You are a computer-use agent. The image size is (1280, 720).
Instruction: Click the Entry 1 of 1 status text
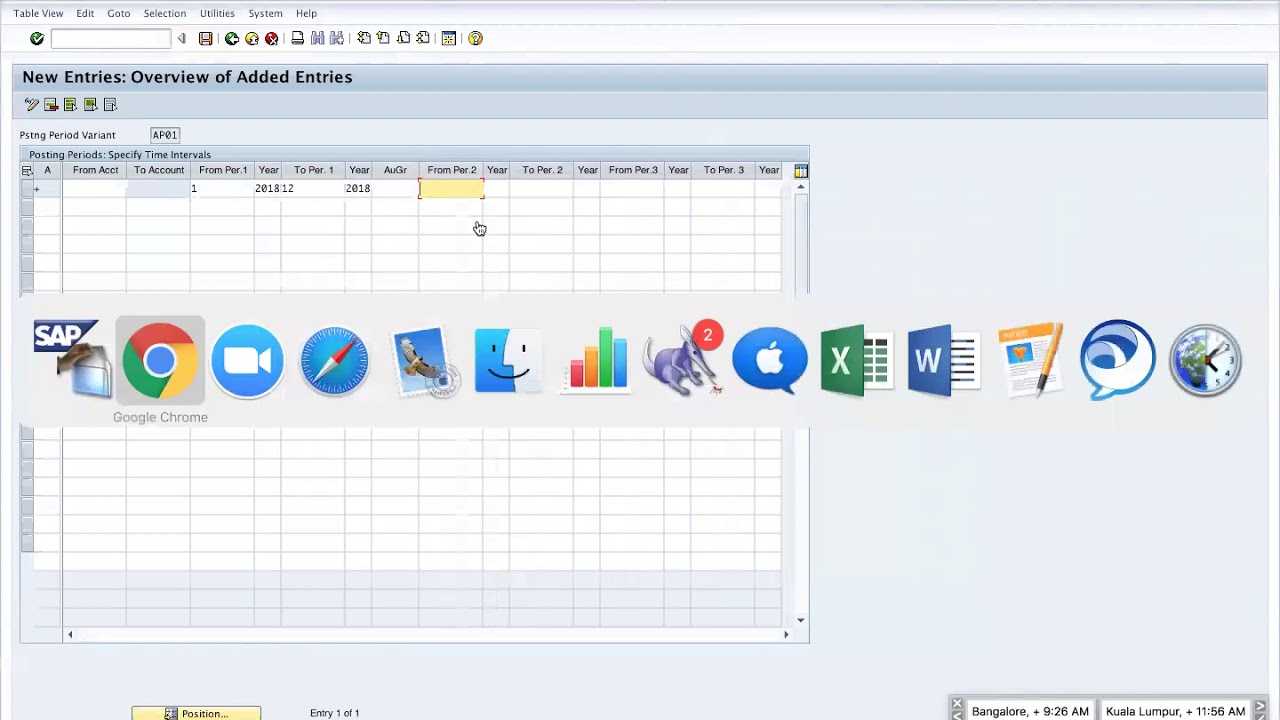(334, 713)
